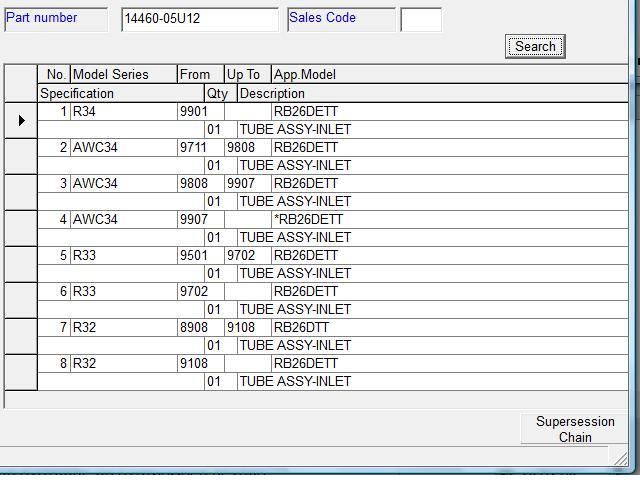The width and height of the screenshot is (640, 480).
Task: Focus the Sales Code input box
Action: click(420, 19)
